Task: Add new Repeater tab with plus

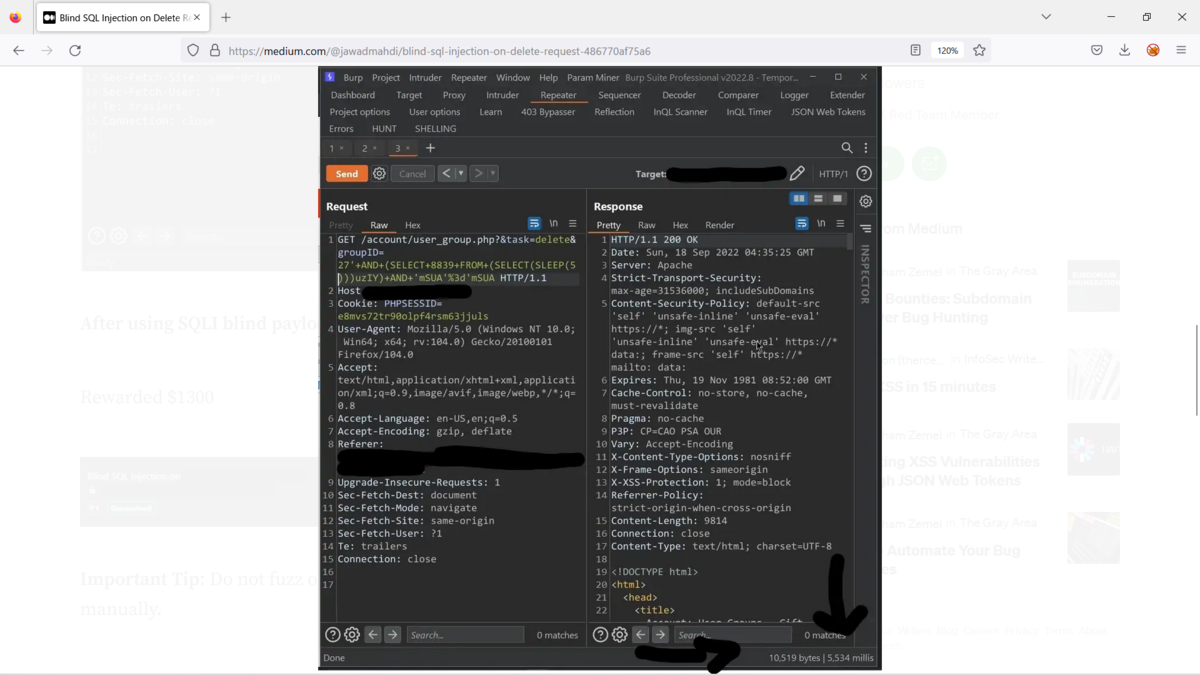Action: click(x=430, y=148)
